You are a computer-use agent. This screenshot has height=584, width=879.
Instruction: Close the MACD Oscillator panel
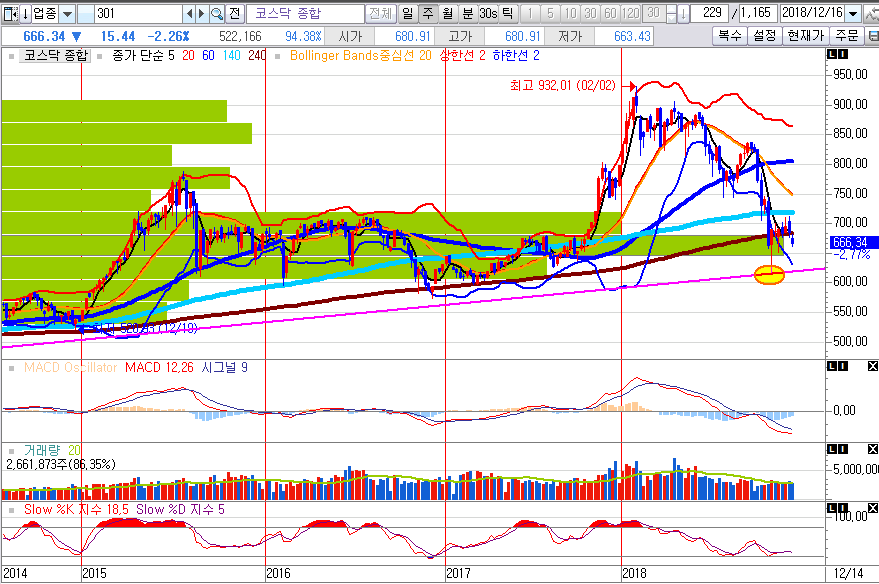tap(872, 367)
